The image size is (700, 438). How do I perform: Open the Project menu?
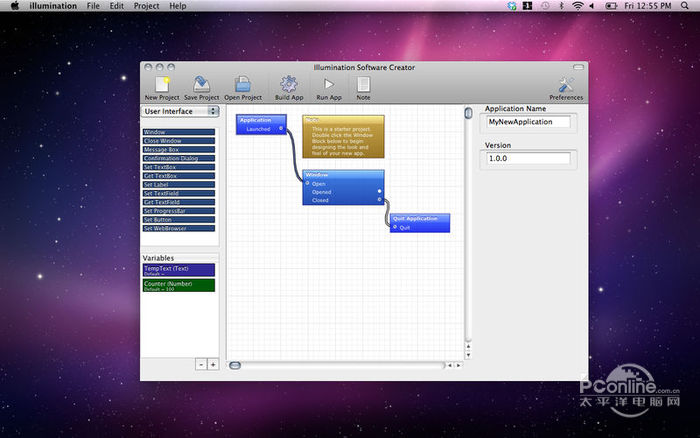[147, 6]
